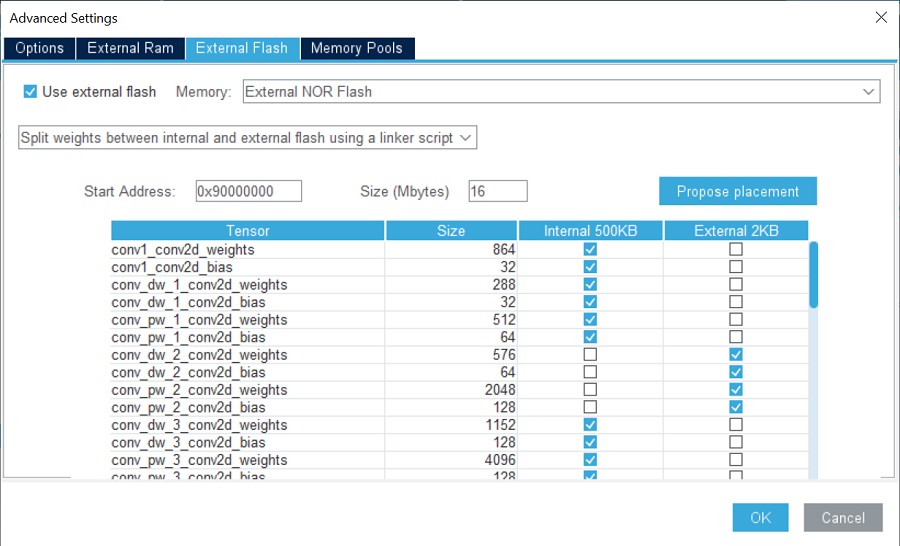Uncheck External for conv_dw_2_conv2d_bias
The image size is (900, 546).
point(736,372)
